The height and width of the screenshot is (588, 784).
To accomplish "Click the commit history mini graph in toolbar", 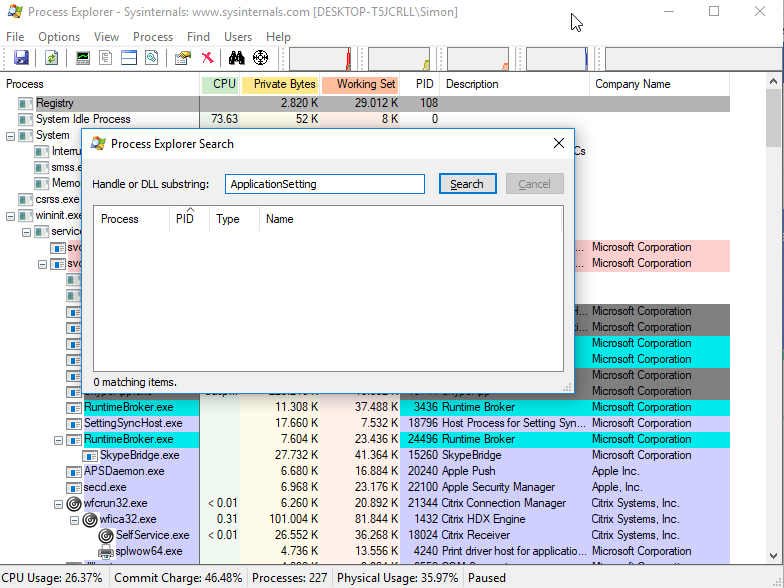I will click(x=399, y=58).
